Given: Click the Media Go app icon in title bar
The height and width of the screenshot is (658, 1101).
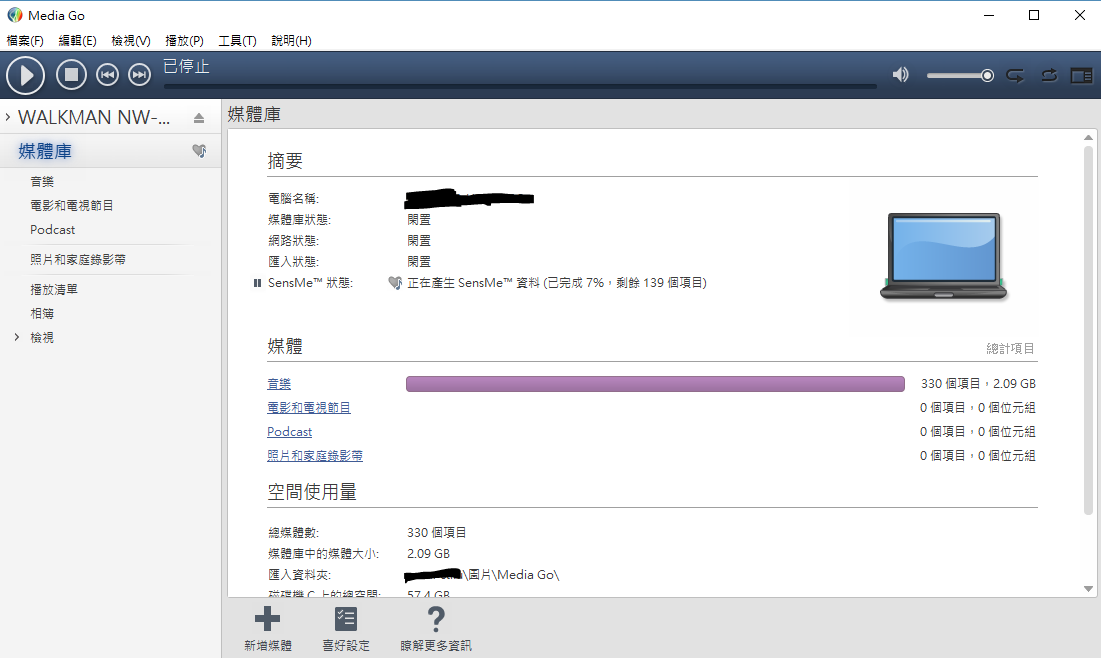Looking at the screenshot, I should point(15,15).
